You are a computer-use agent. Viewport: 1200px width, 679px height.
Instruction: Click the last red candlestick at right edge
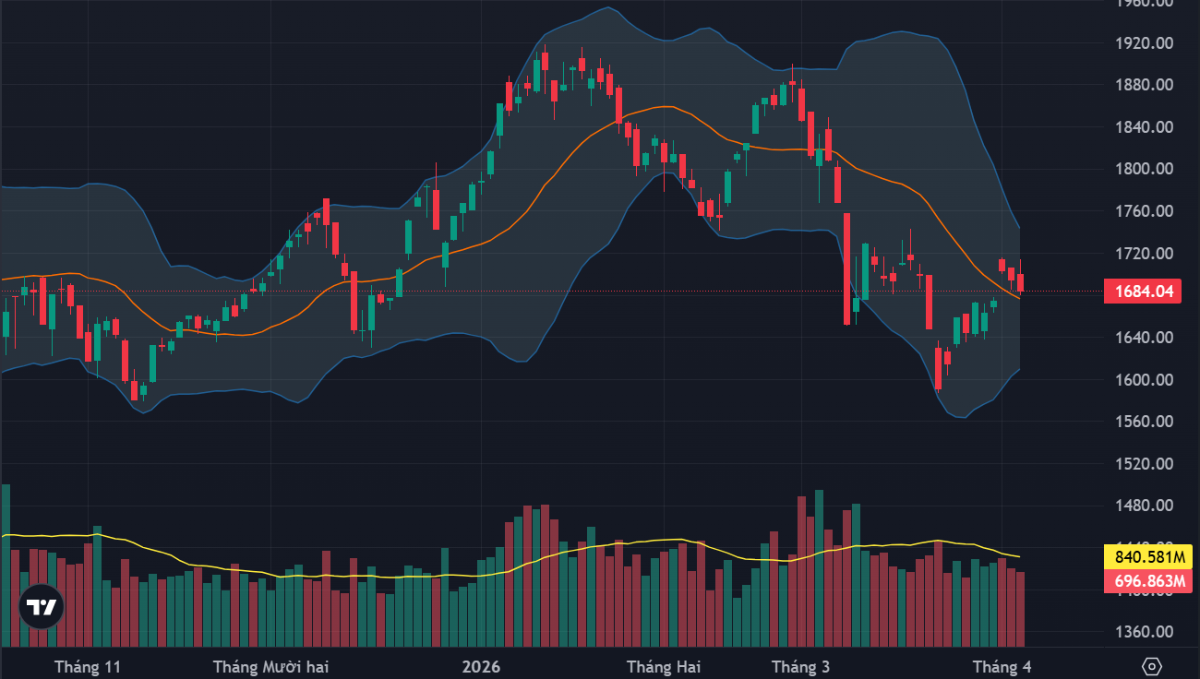pos(1020,283)
